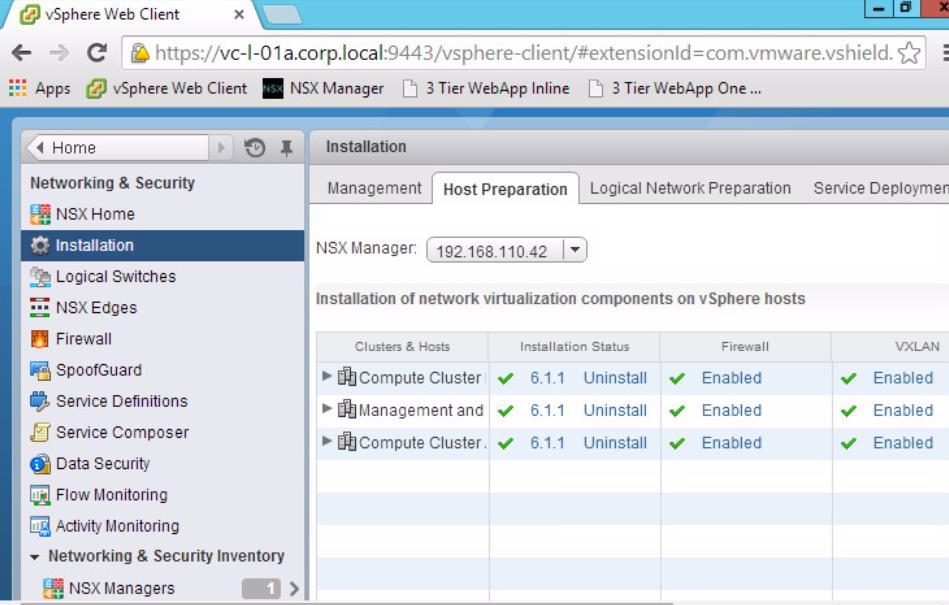Image resolution: width=949 pixels, height=605 pixels.
Task: Collapse Networking & Security Inventory section
Action: (34, 557)
